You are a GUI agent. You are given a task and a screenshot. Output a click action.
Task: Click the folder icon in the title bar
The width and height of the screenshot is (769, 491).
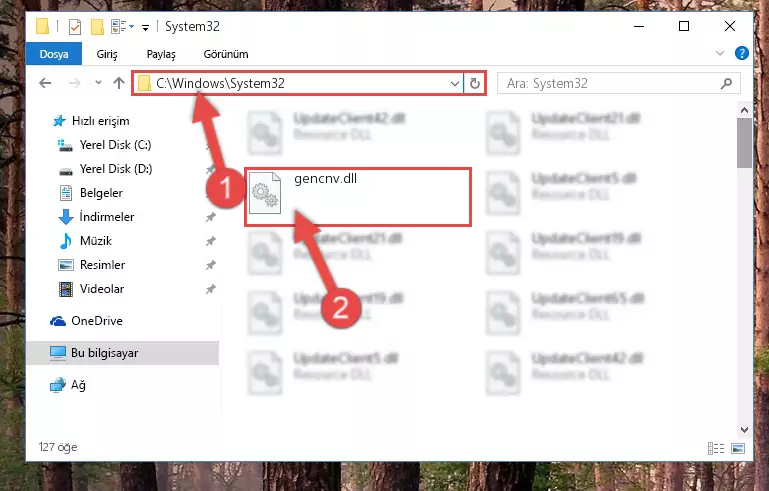coord(43,26)
